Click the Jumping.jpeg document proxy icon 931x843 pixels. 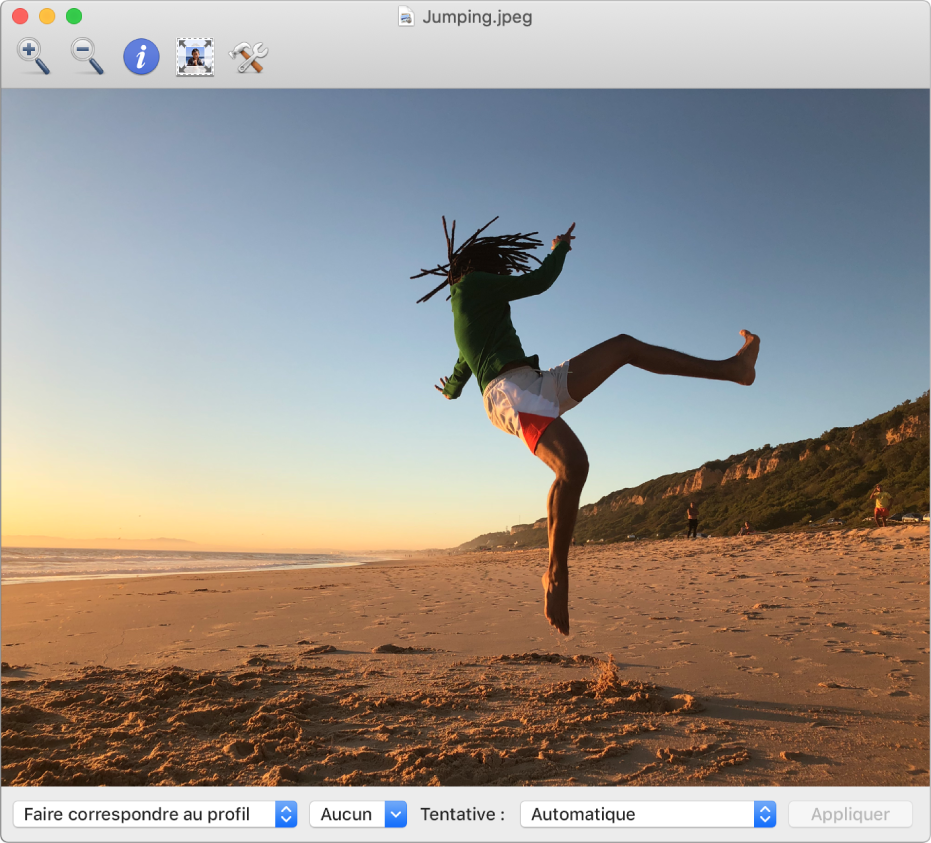tap(404, 17)
